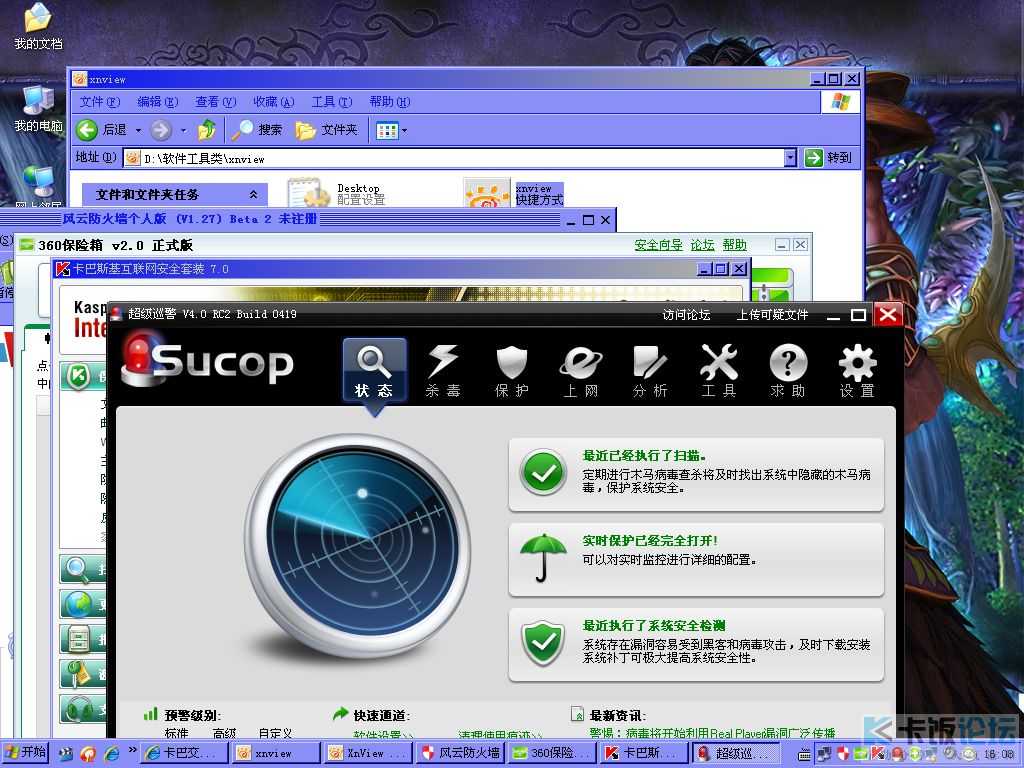This screenshot has height=768, width=1024.
Task: Select the xnview 快捷方式 shortcut file
Action: coord(513,193)
